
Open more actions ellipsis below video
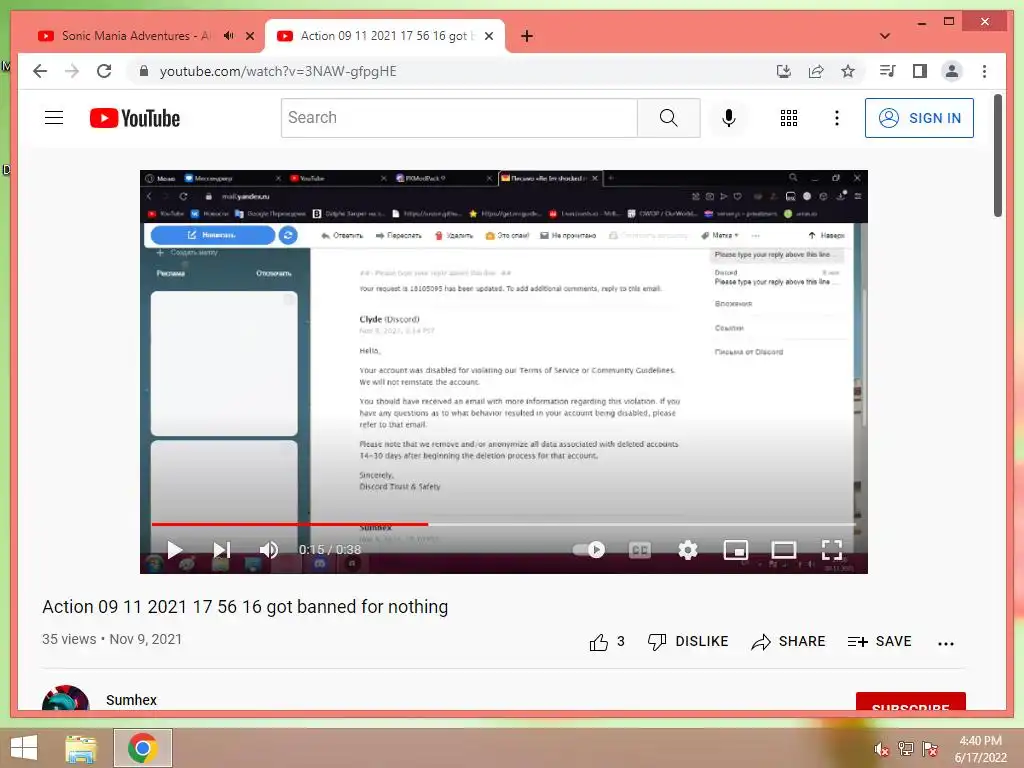tap(946, 643)
